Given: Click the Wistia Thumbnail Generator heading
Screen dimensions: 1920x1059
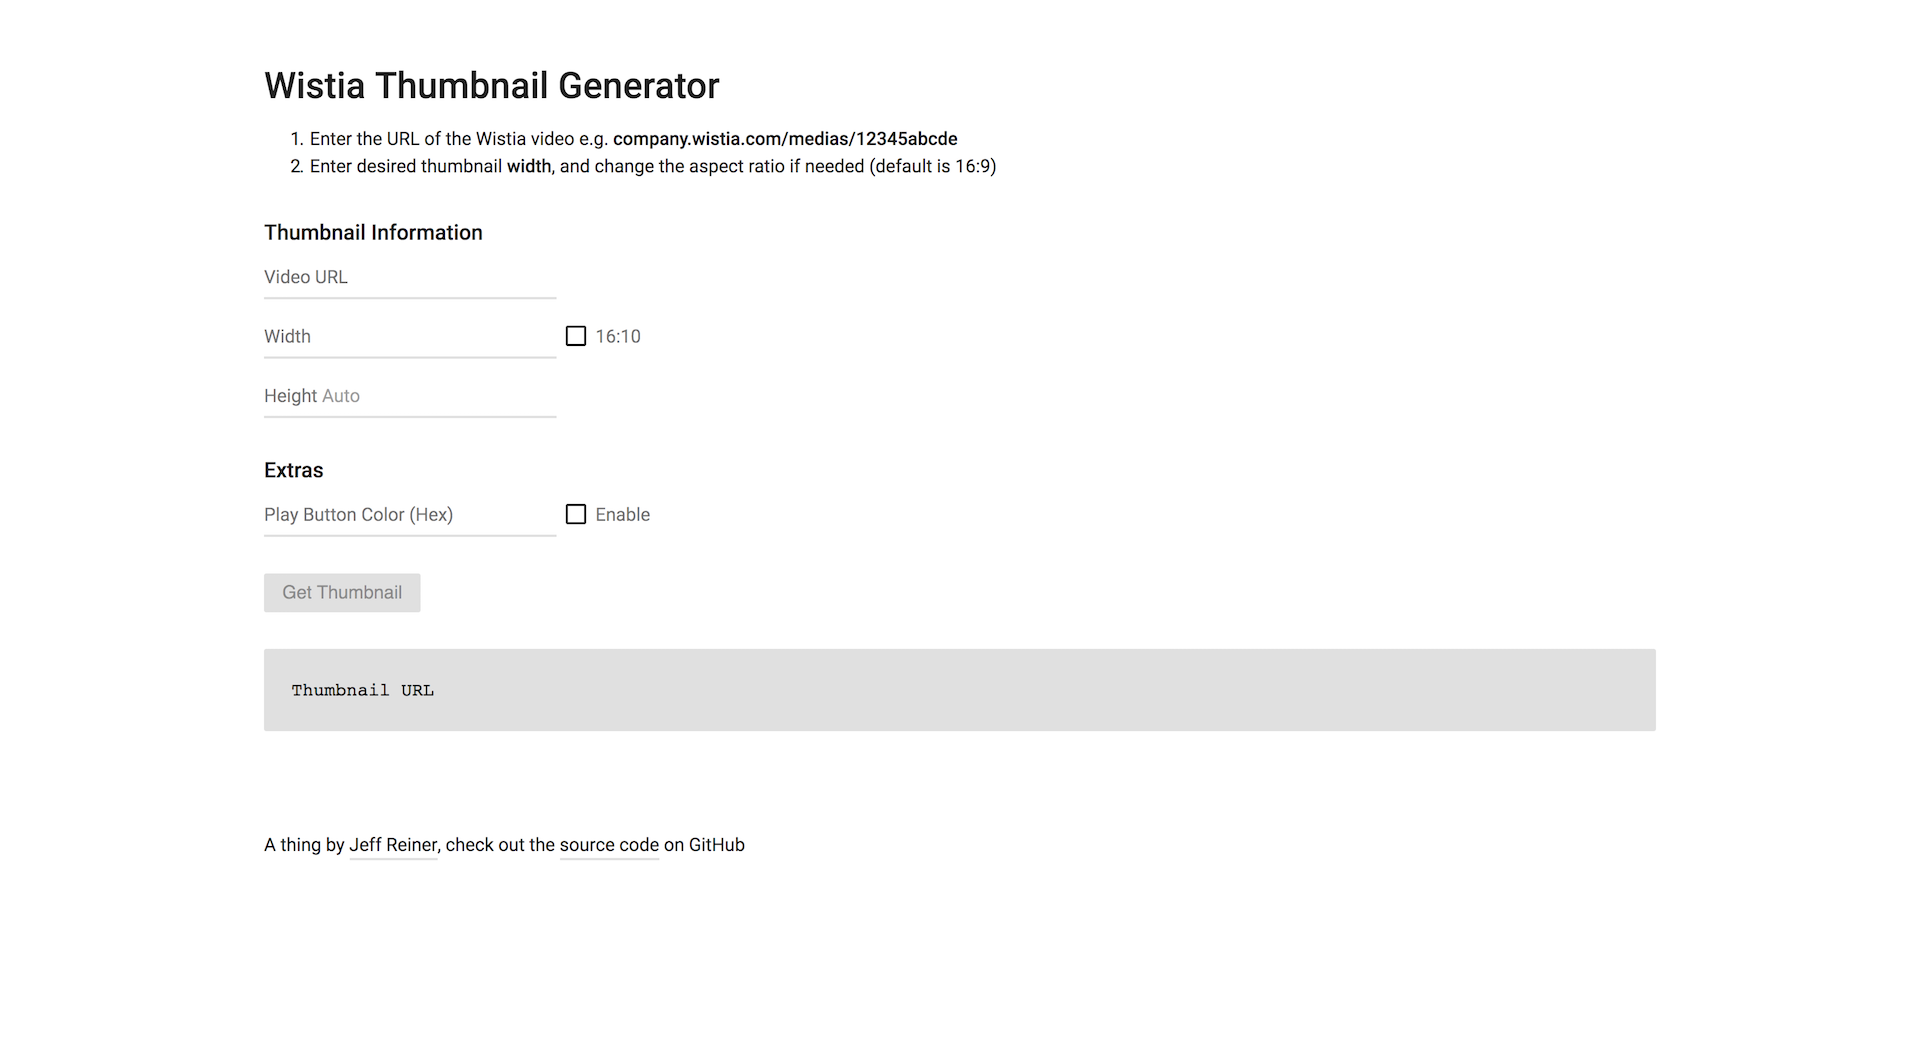Looking at the screenshot, I should pos(491,86).
